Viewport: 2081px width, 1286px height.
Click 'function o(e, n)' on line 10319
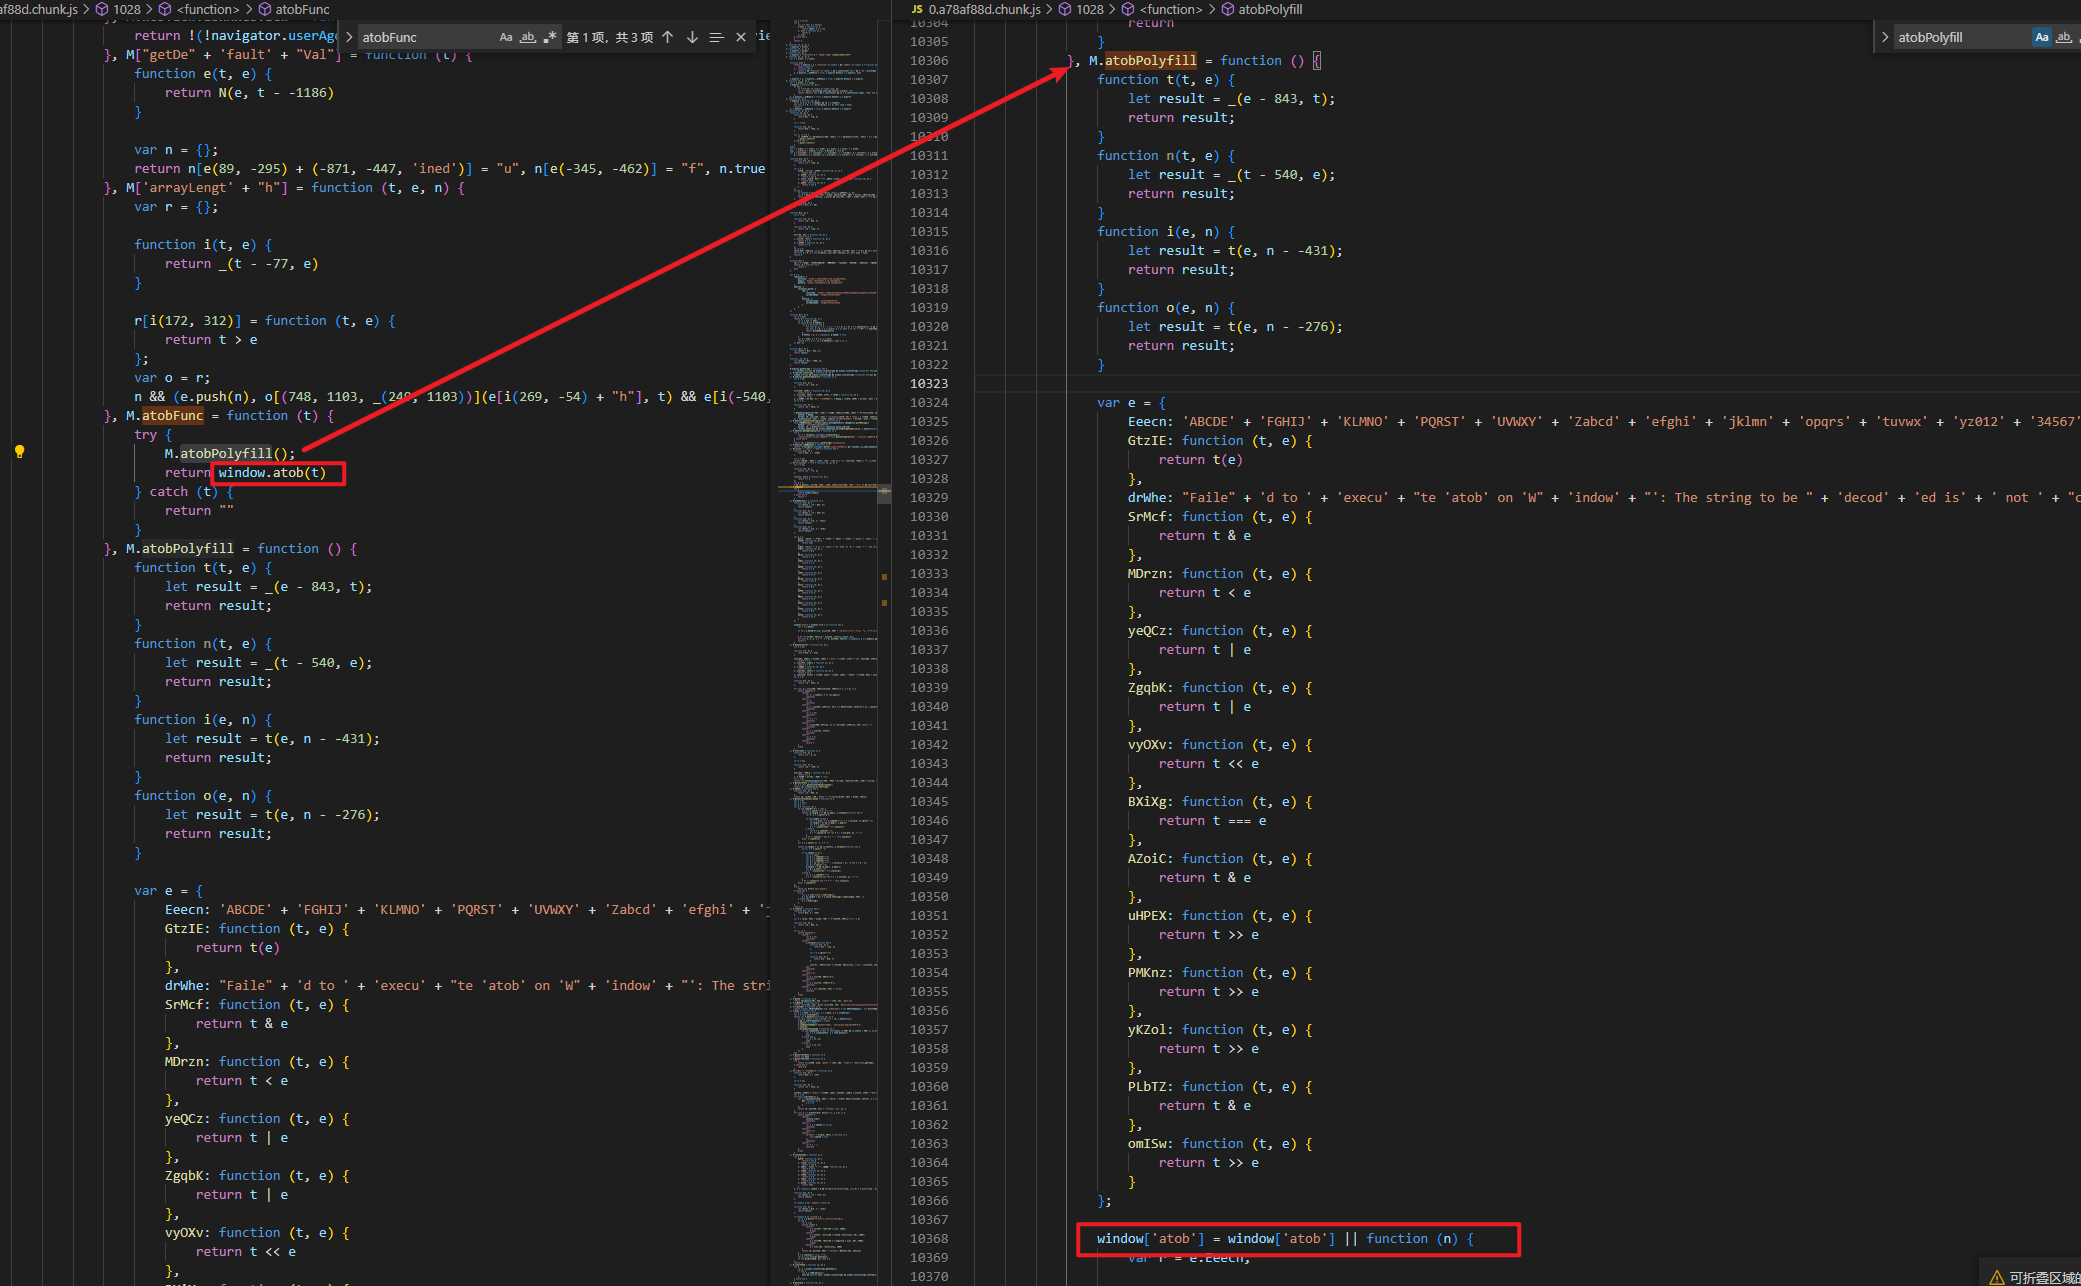[x=1158, y=307]
